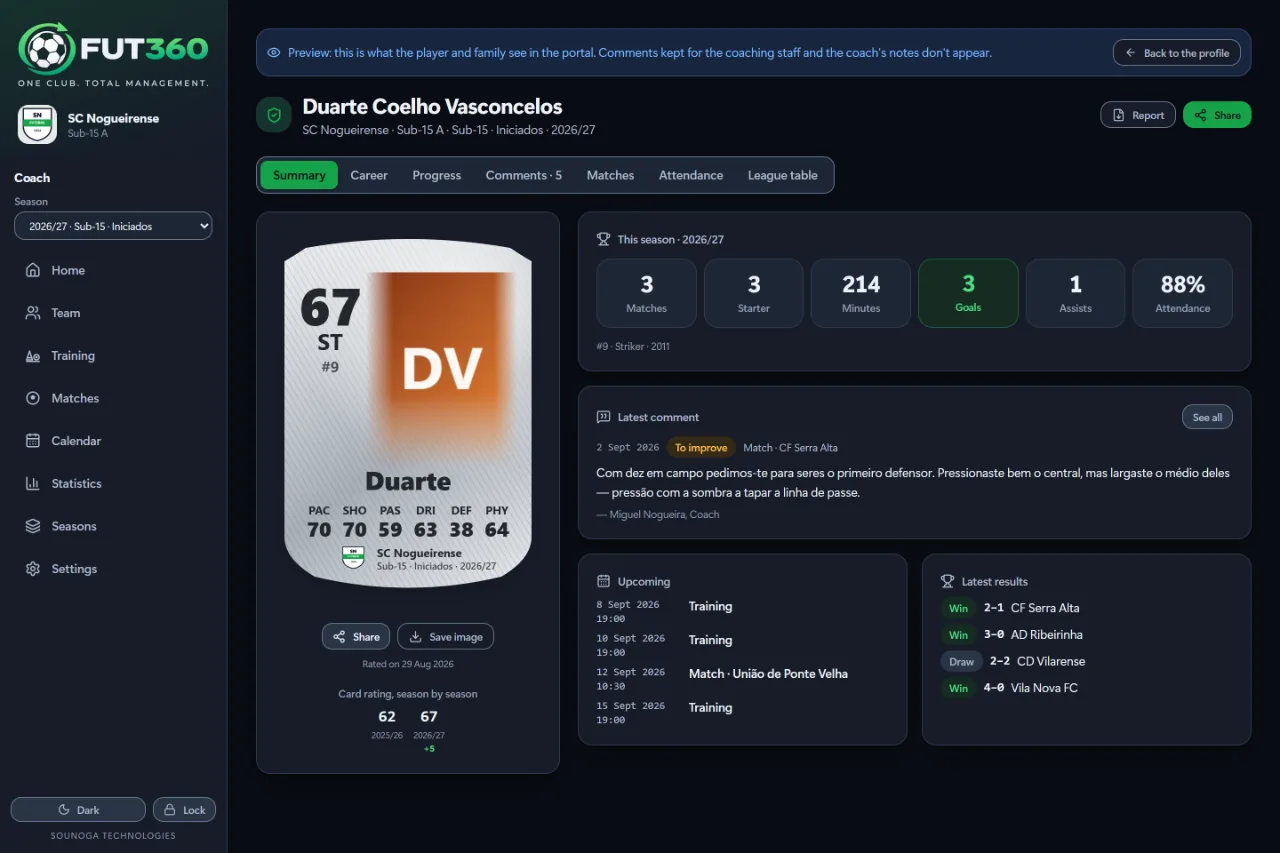Expand the Season dropdown selector
The image size is (1280, 853).
(x=113, y=226)
